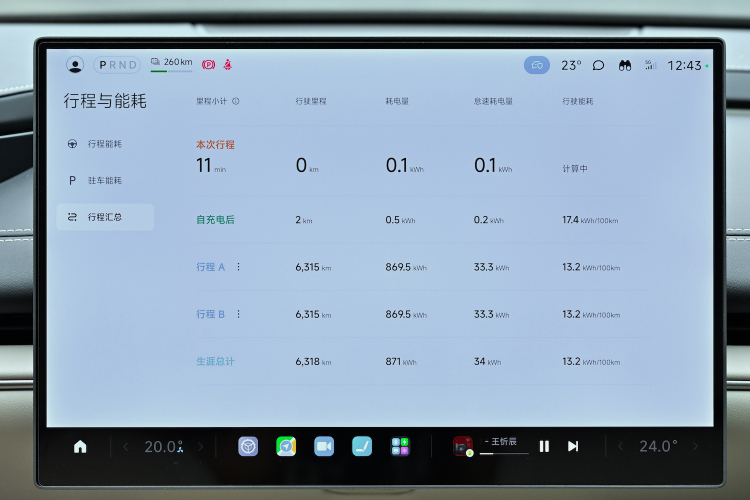Tap the PRND gear selector indicator
750x500 pixels.
pos(117,65)
